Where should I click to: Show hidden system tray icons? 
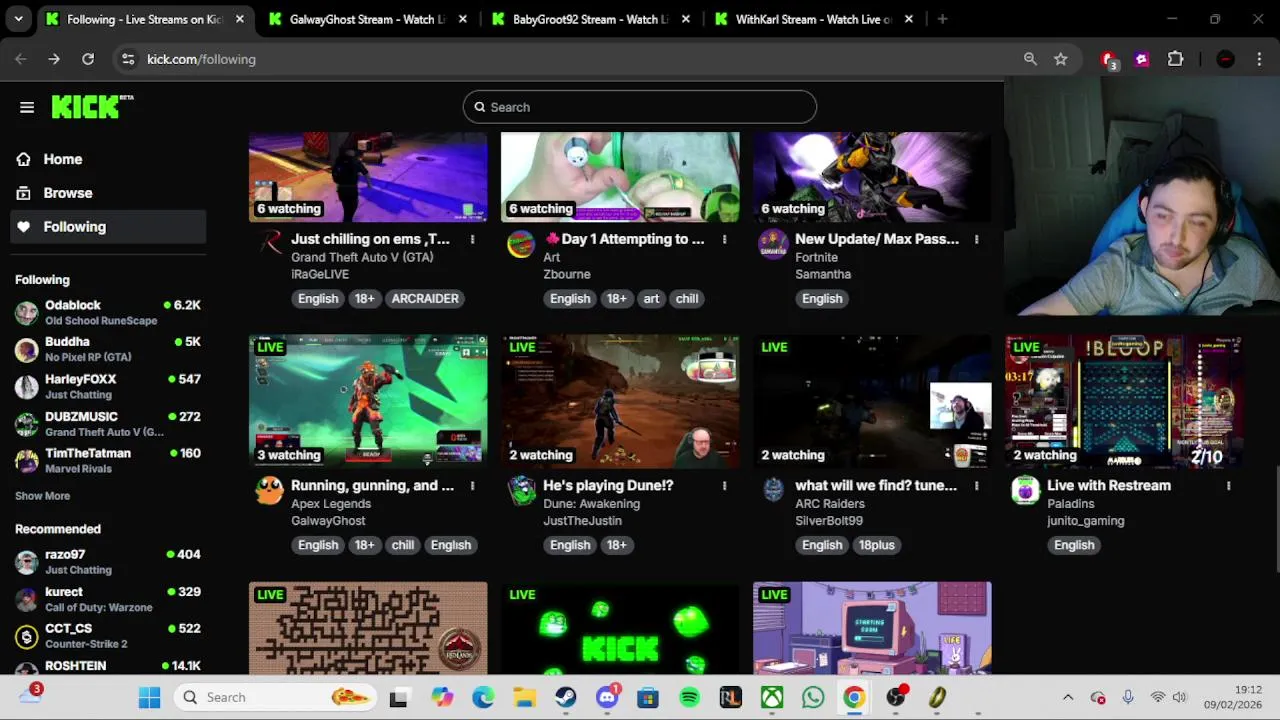click(1067, 697)
